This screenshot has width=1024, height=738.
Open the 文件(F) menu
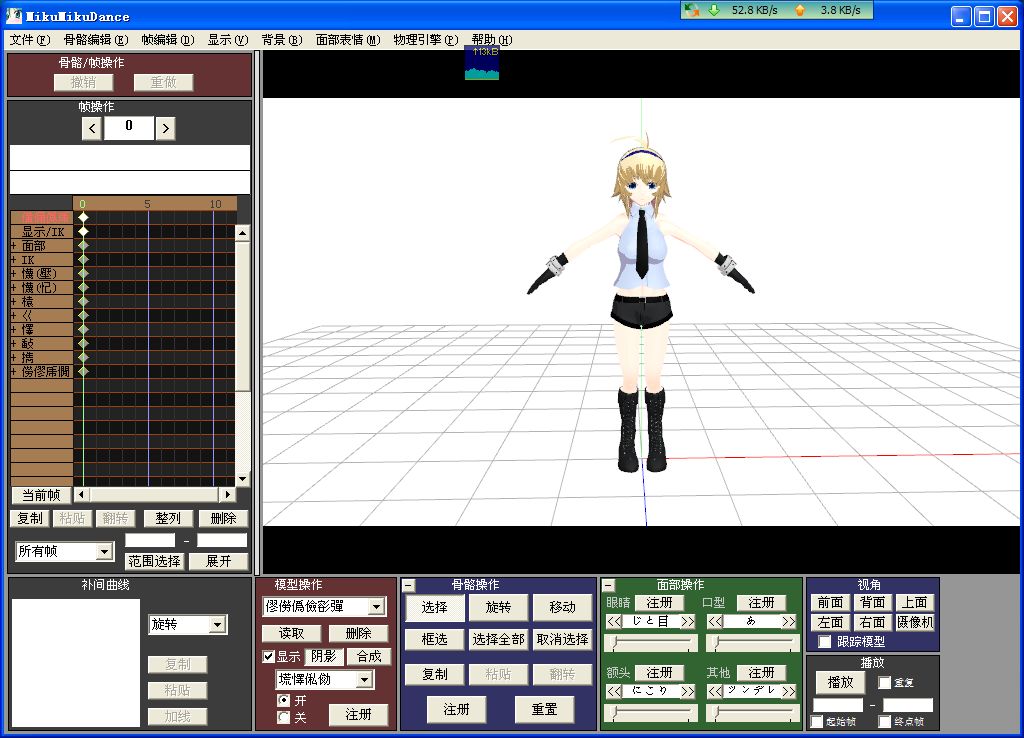click(30, 40)
